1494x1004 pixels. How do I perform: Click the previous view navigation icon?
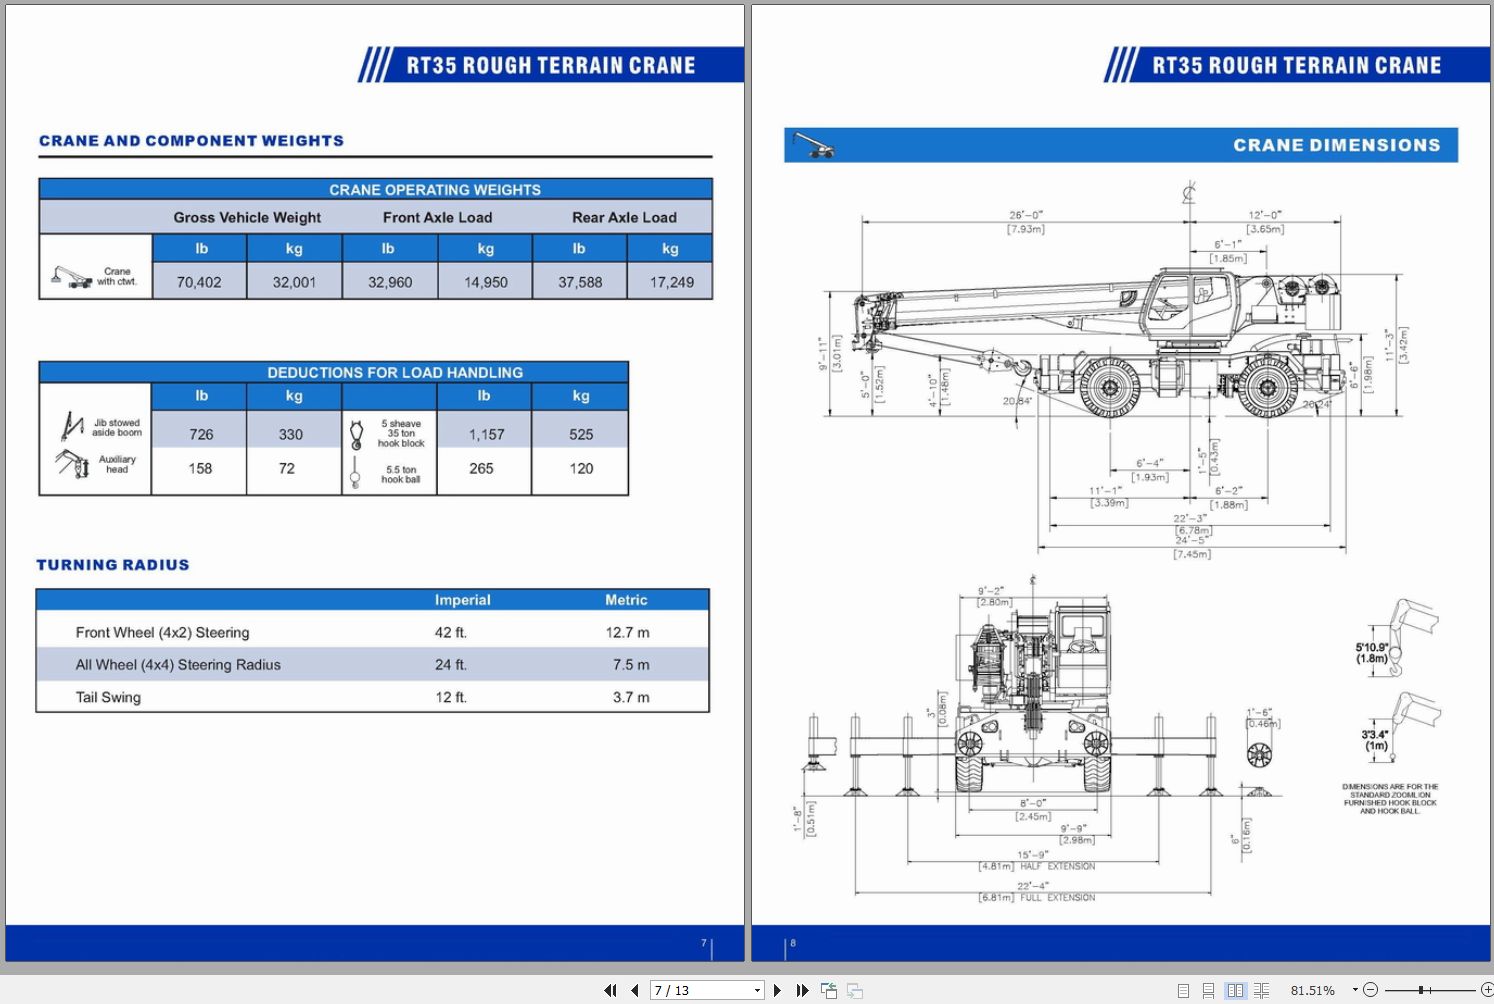828,990
